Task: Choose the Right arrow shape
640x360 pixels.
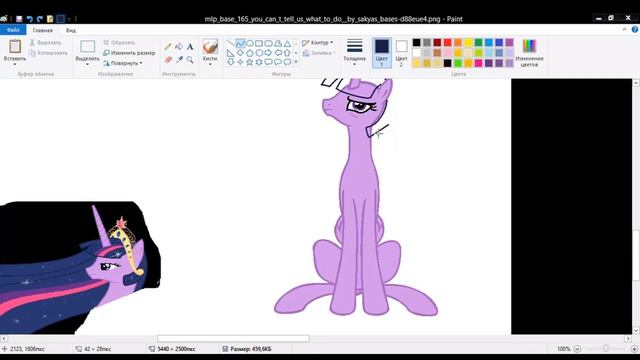Action: click(x=268, y=53)
